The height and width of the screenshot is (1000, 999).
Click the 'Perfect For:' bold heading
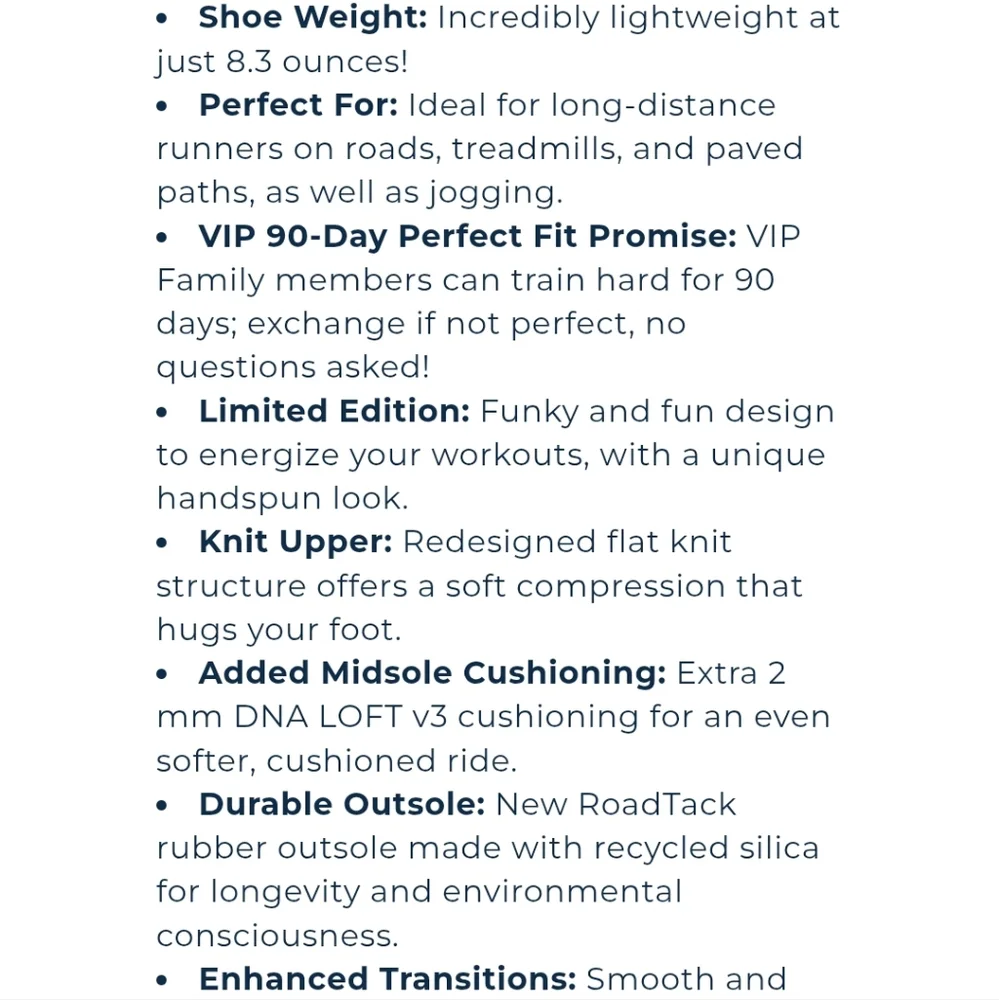(299, 105)
